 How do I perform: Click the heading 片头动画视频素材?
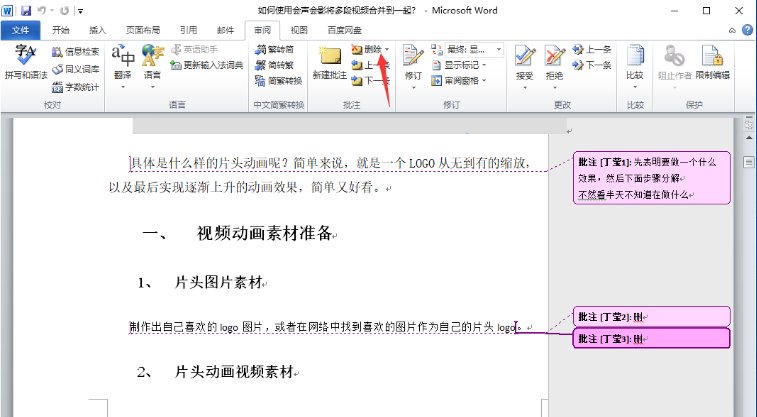pyautogui.click(x=234, y=371)
